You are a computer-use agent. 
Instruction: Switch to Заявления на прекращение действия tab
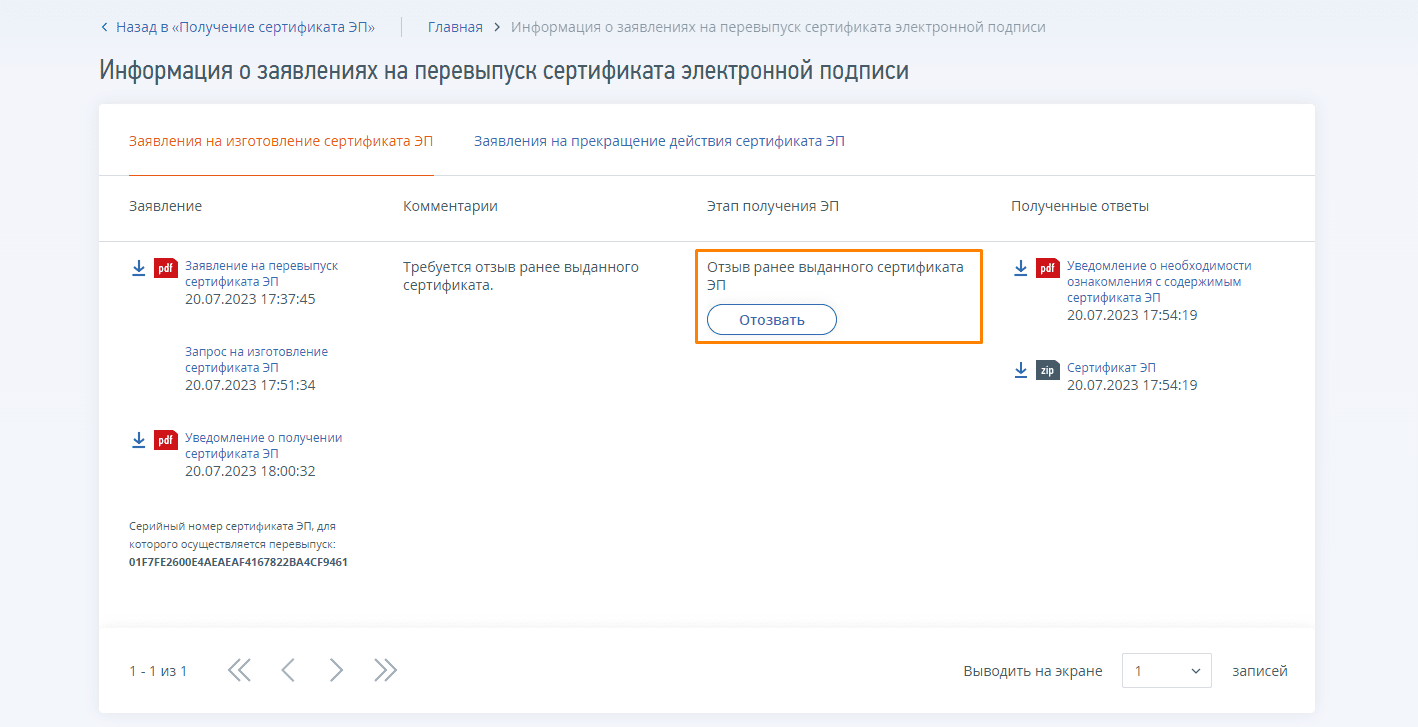point(659,142)
